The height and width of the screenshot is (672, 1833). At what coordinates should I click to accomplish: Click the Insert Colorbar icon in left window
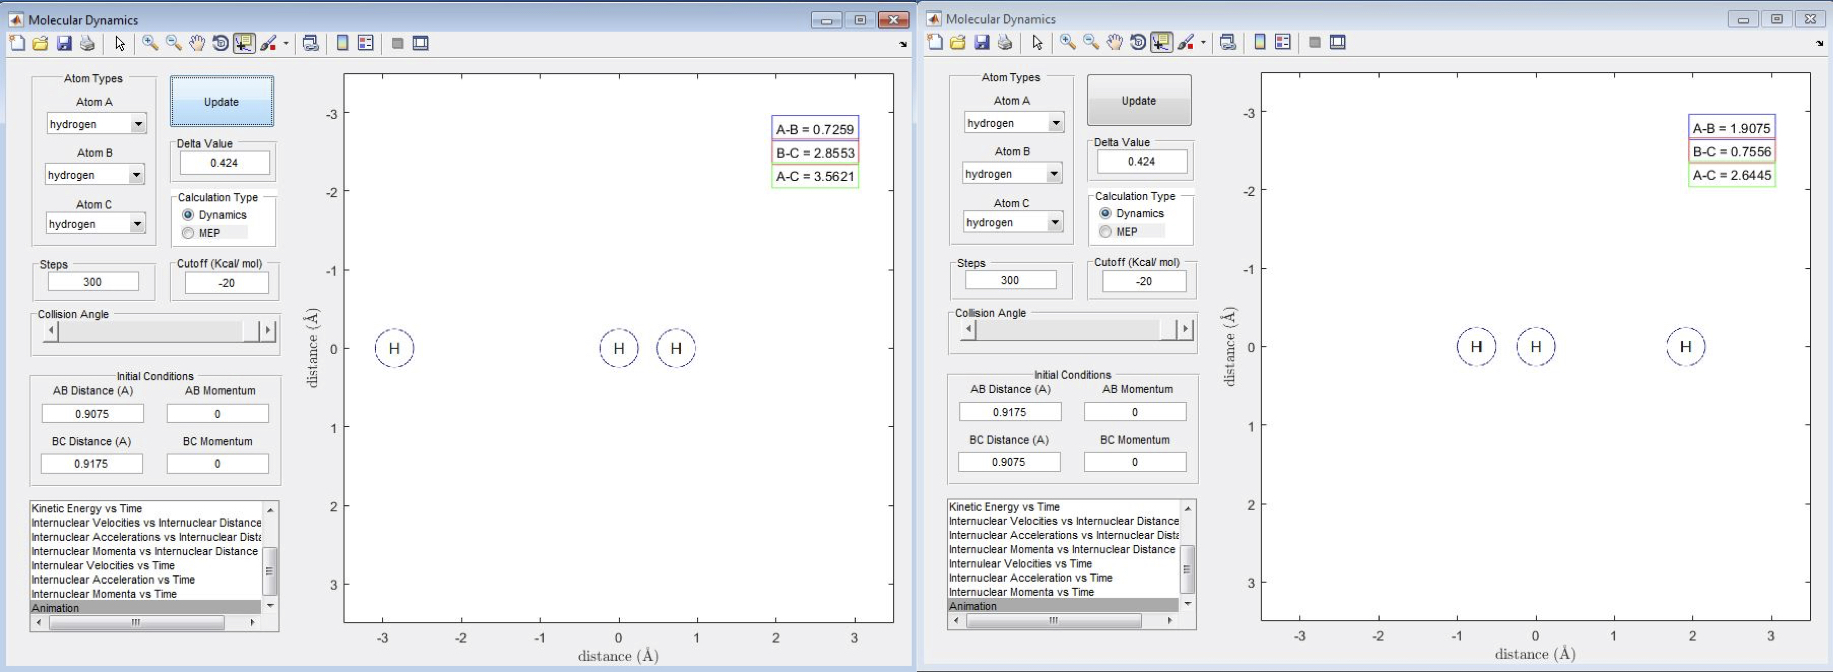[342, 43]
